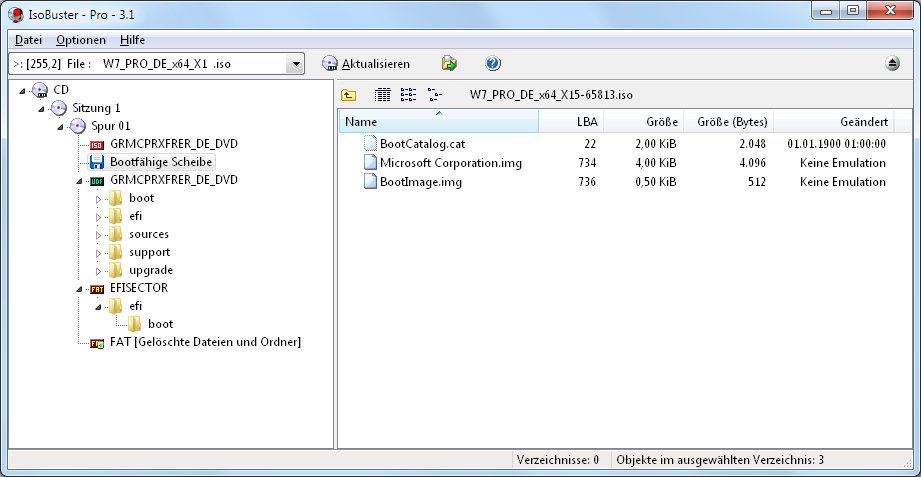Open the blue help question-mark icon
The width and height of the screenshot is (921, 477).
(493, 63)
